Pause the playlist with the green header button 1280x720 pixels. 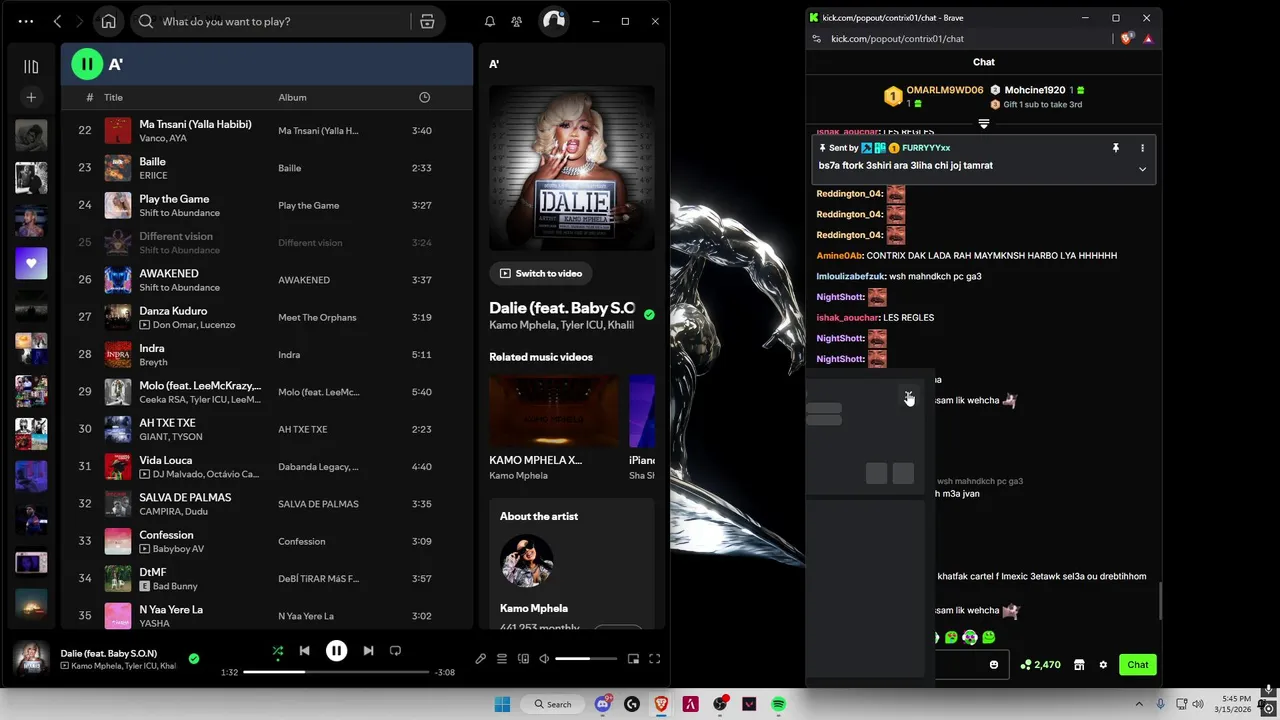point(87,64)
